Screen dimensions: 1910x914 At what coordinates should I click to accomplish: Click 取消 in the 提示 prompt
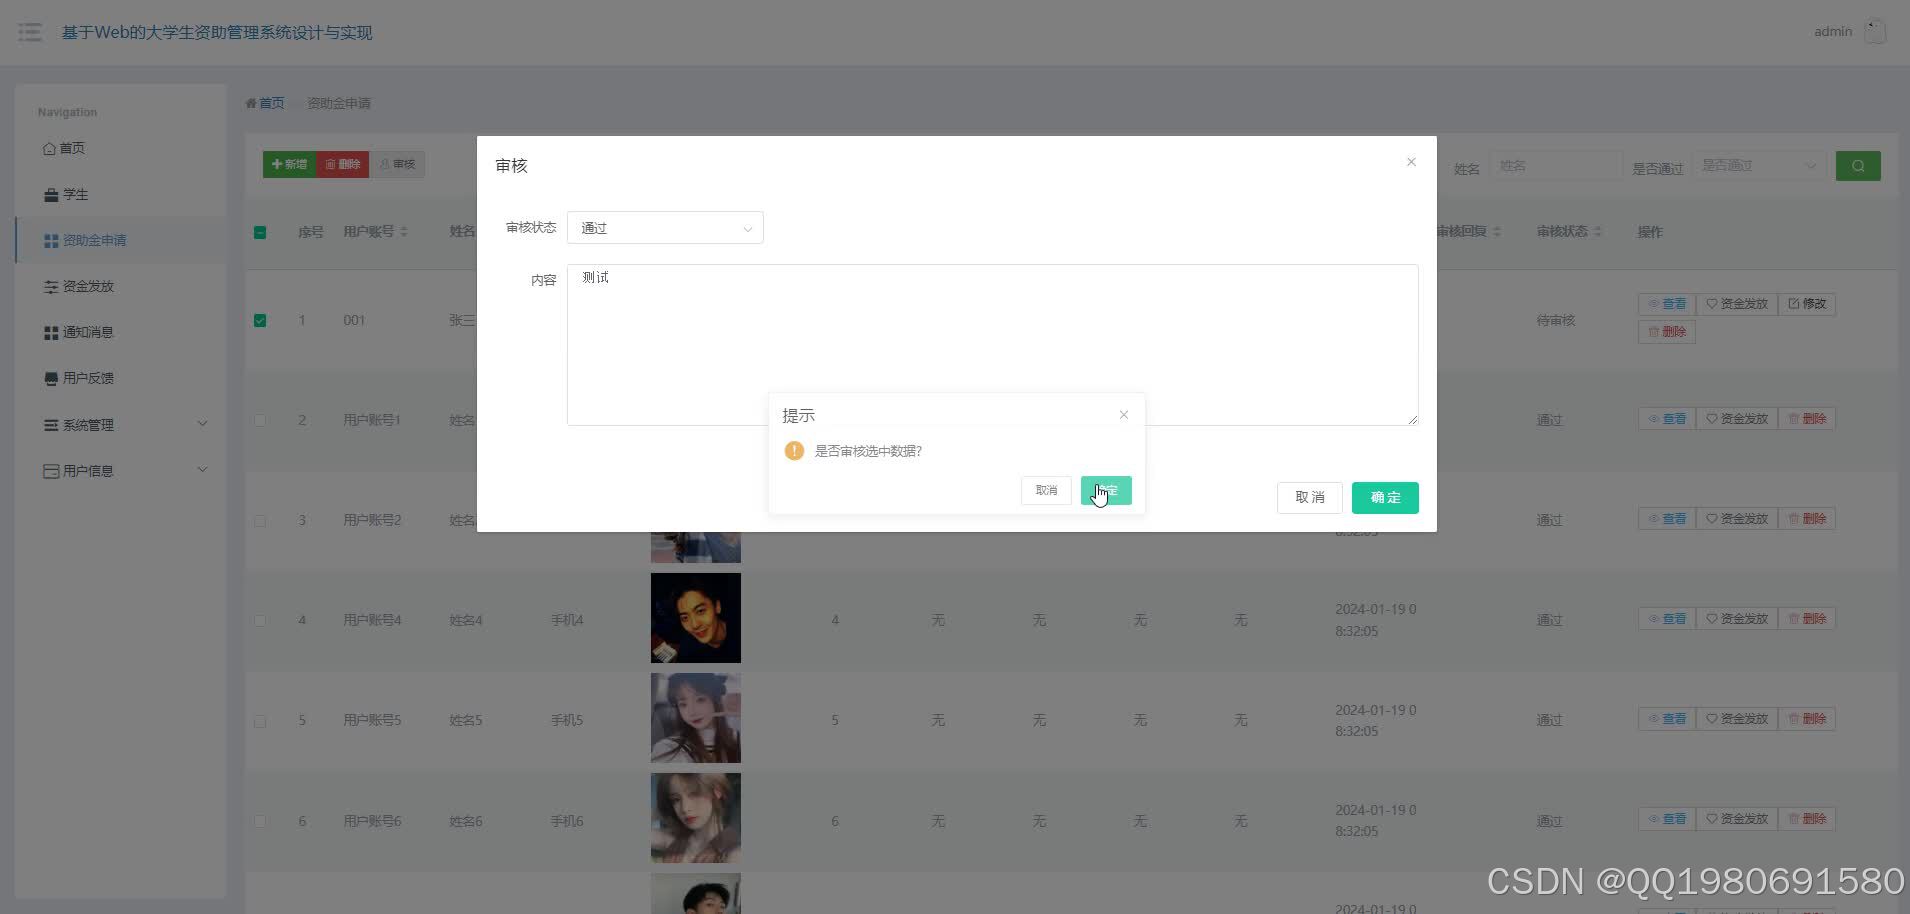[1046, 490]
